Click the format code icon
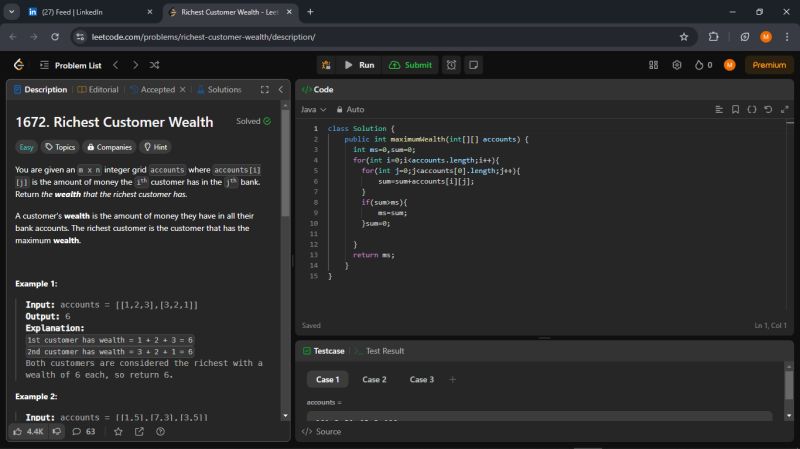The image size is (800, 449). 719,109
